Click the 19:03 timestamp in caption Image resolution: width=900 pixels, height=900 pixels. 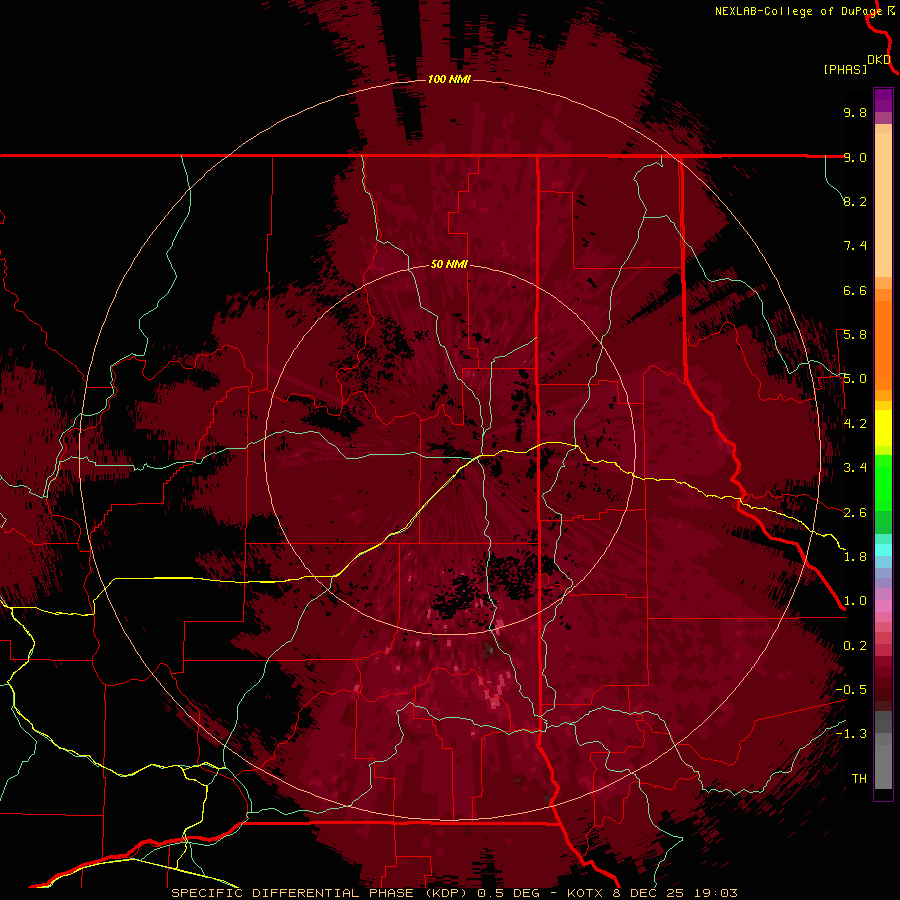coord(717,893)
